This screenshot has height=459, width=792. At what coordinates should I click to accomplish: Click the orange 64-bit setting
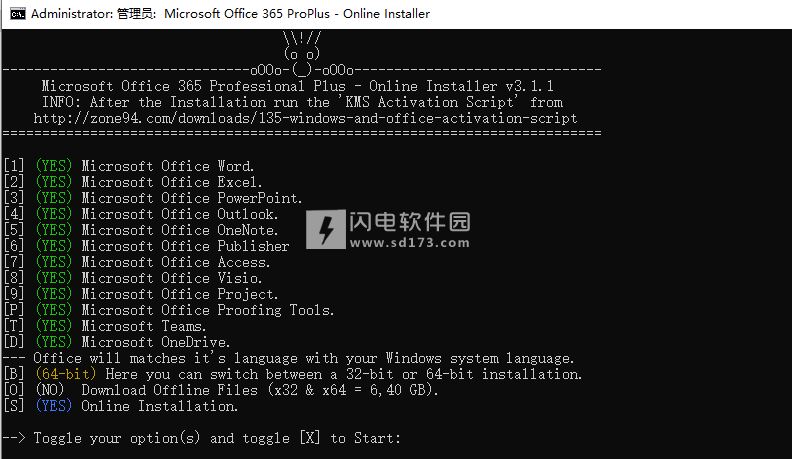click(66, 374)
